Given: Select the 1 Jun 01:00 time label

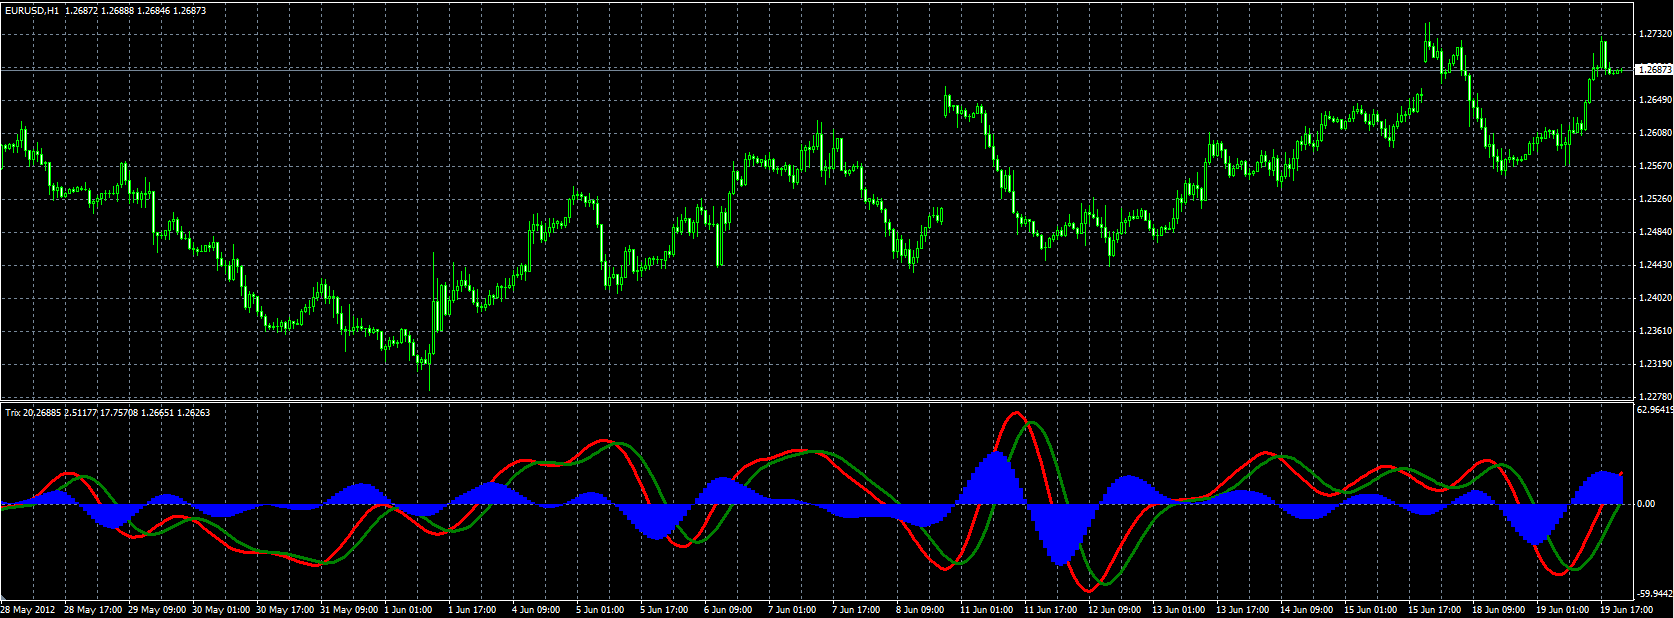Looking at the screenshot, I should click(x=408, y=610).
